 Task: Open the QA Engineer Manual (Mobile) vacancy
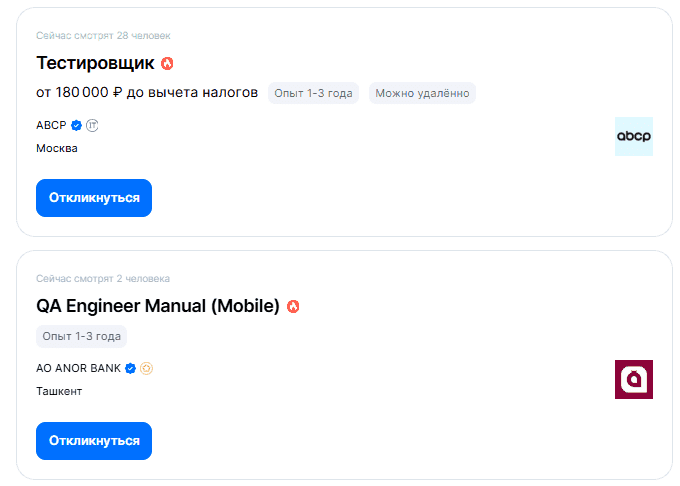(158, 306)
